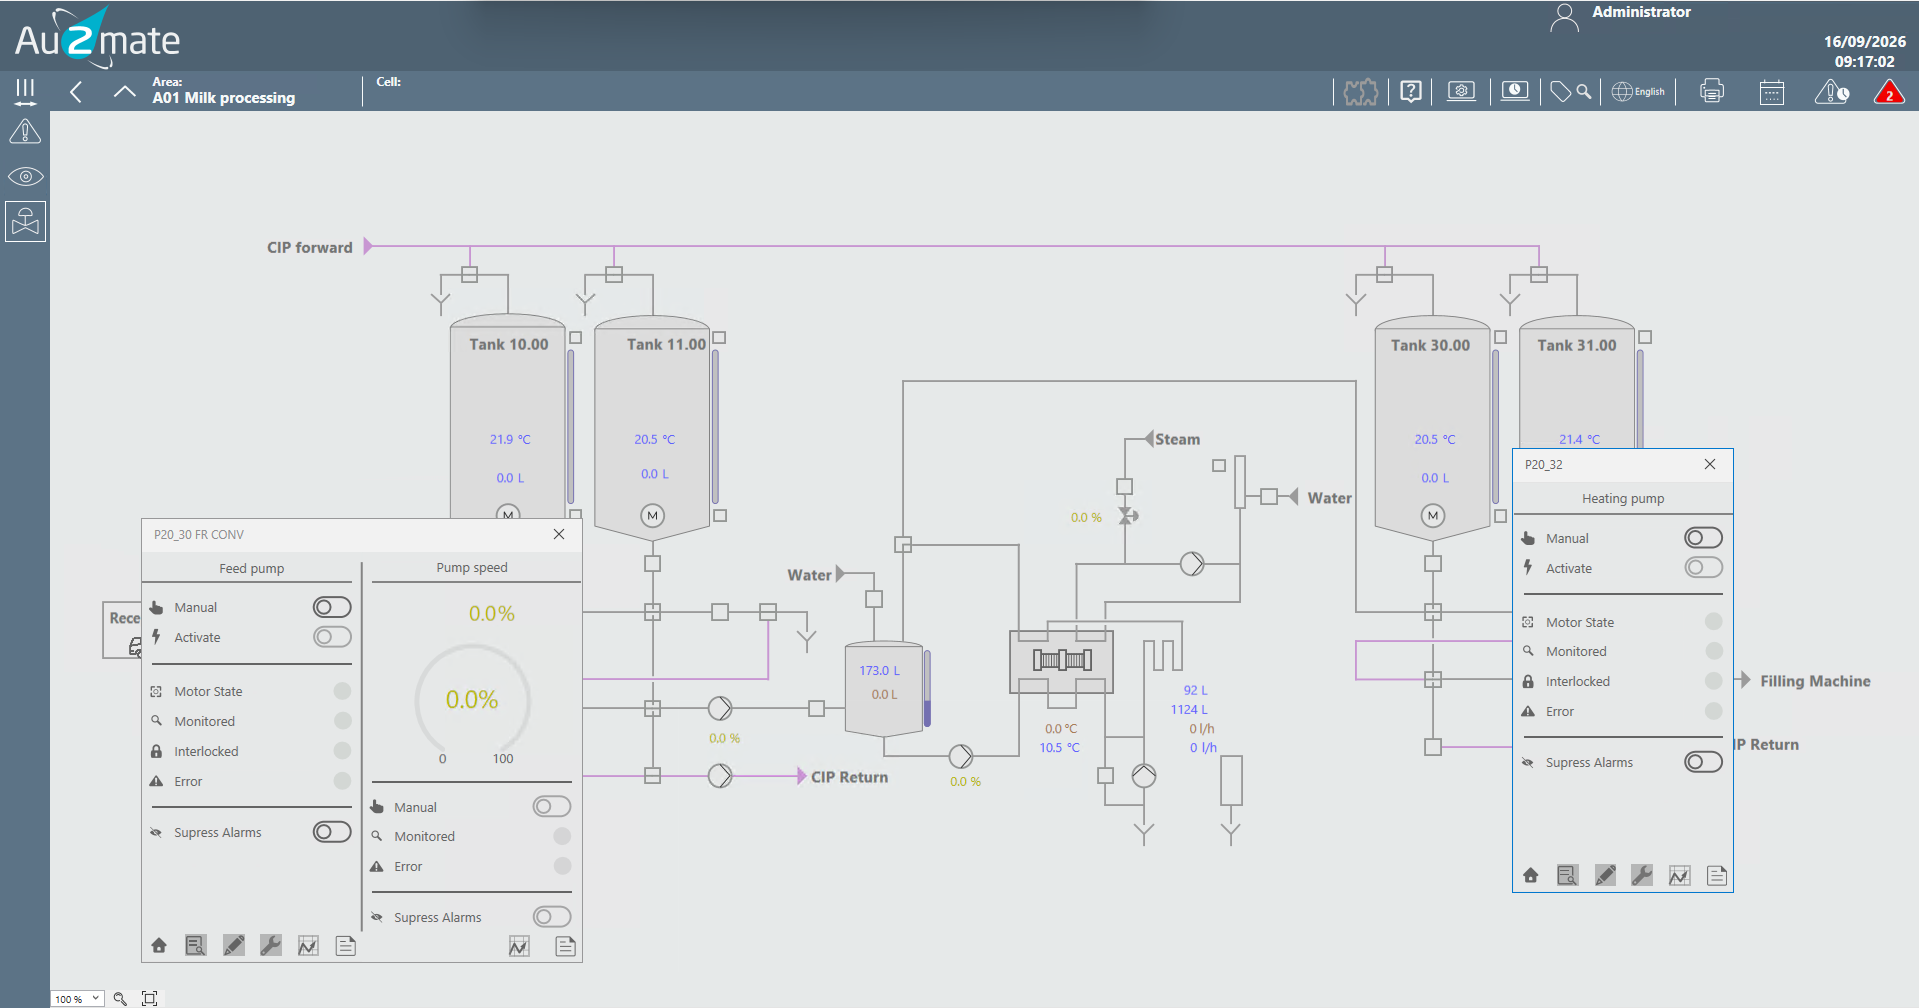Open the notes document icon in Feed pump section
This screenshot has width=1919, height=1008.
coord(346,946)
